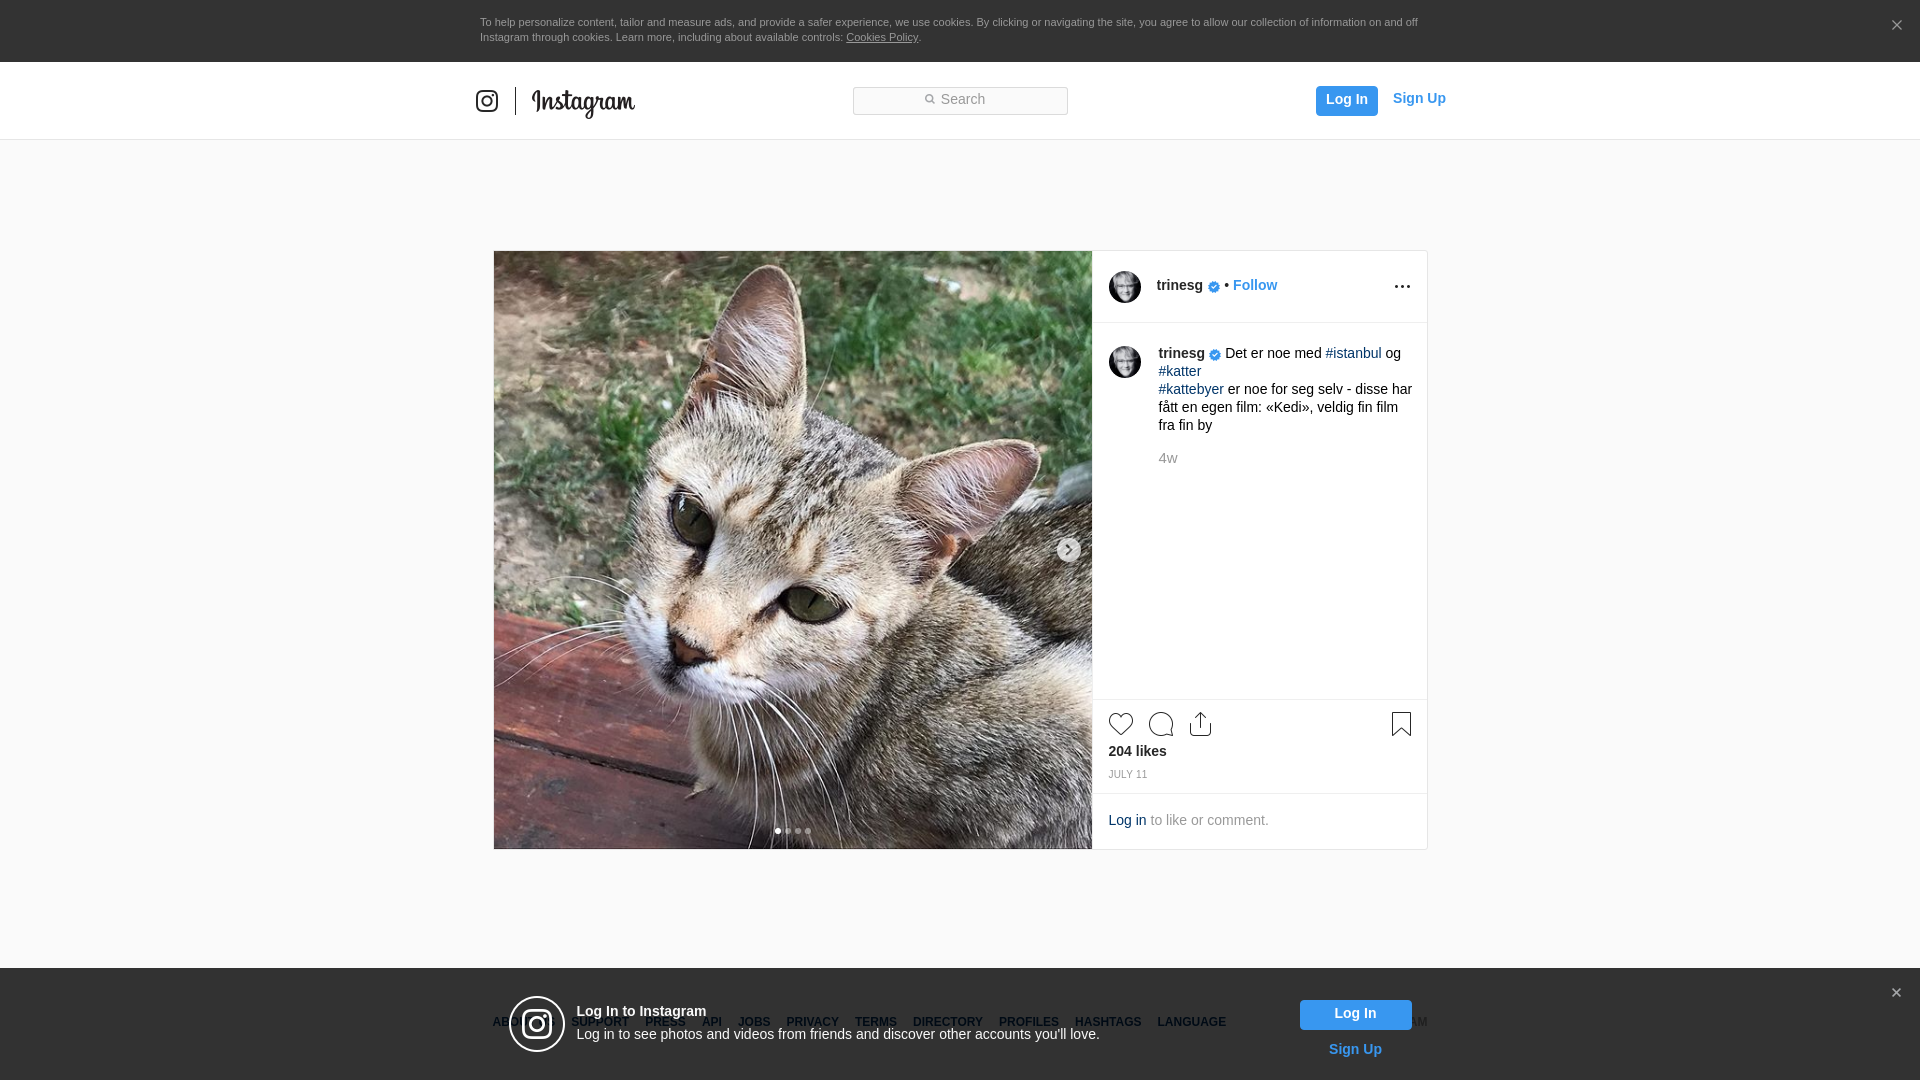Image resolution: width=1920 pixels, height=1080 pixels.
Task: Open the three-dot post options menu
Action: pyautogui.click(x=1402, y=287)
